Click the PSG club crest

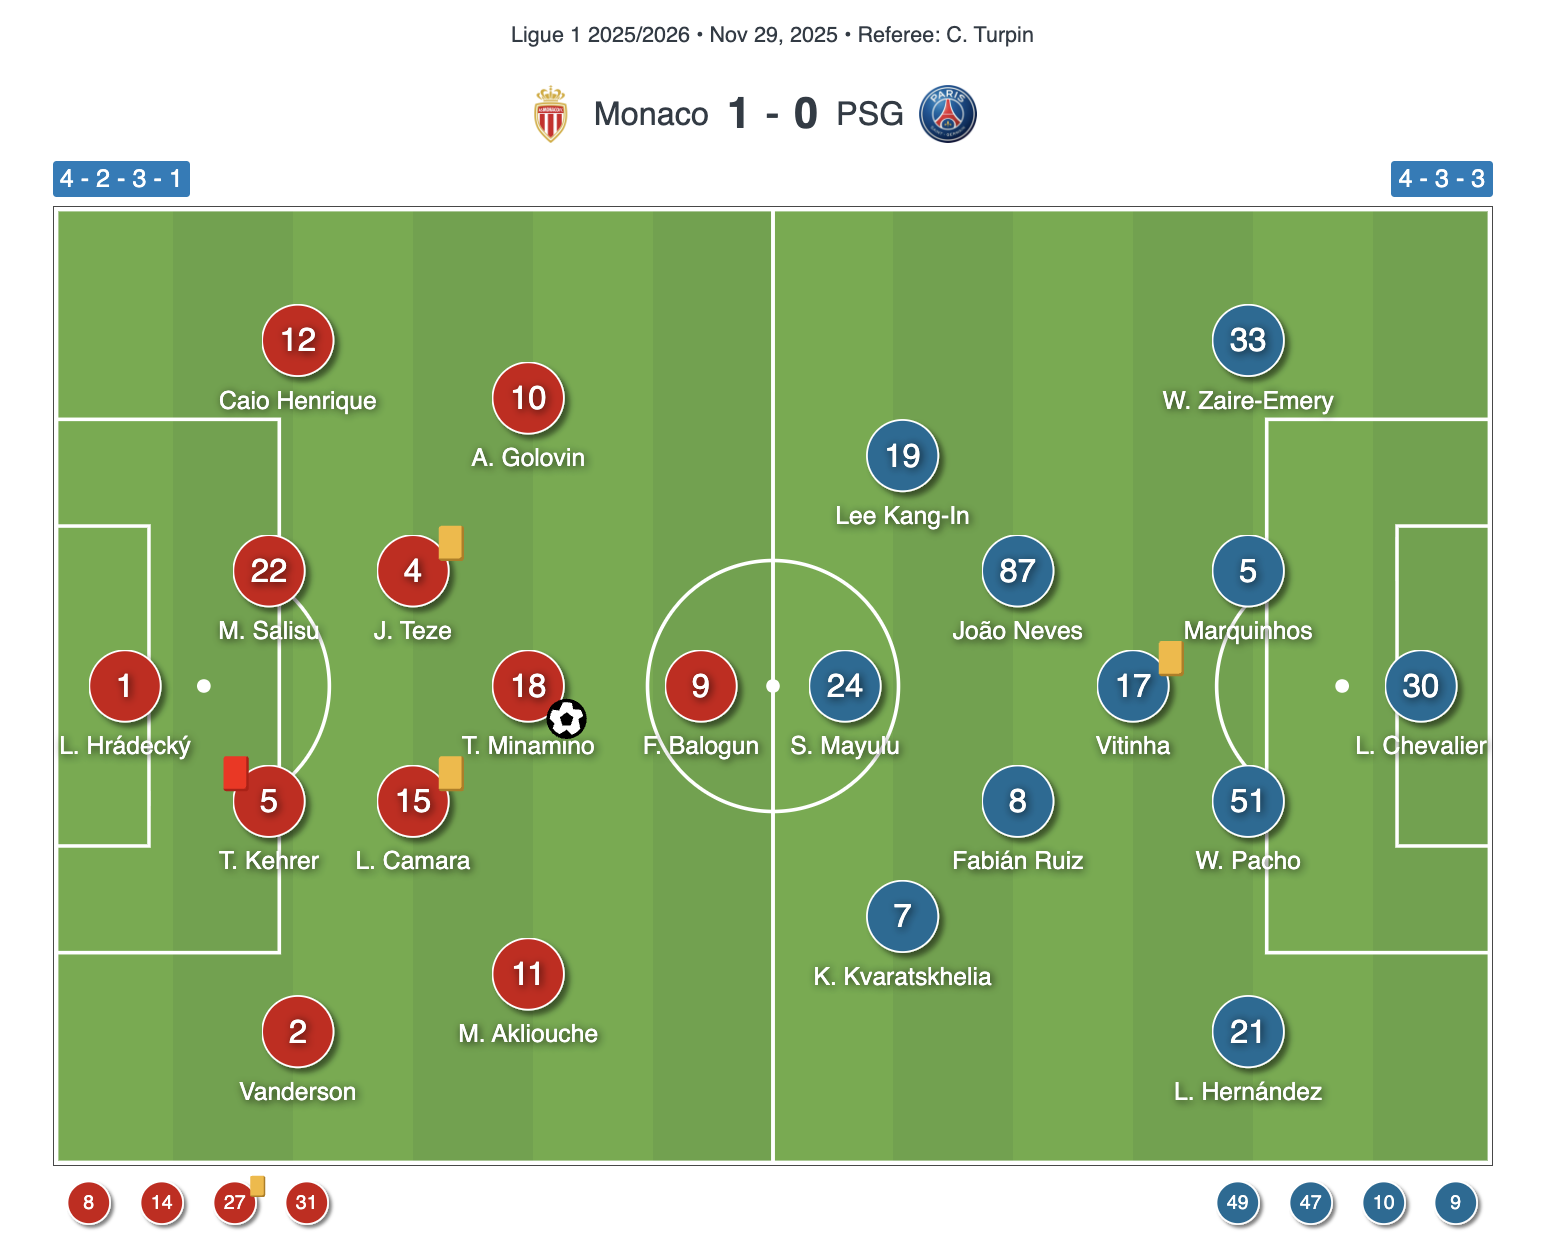(947, 114)
